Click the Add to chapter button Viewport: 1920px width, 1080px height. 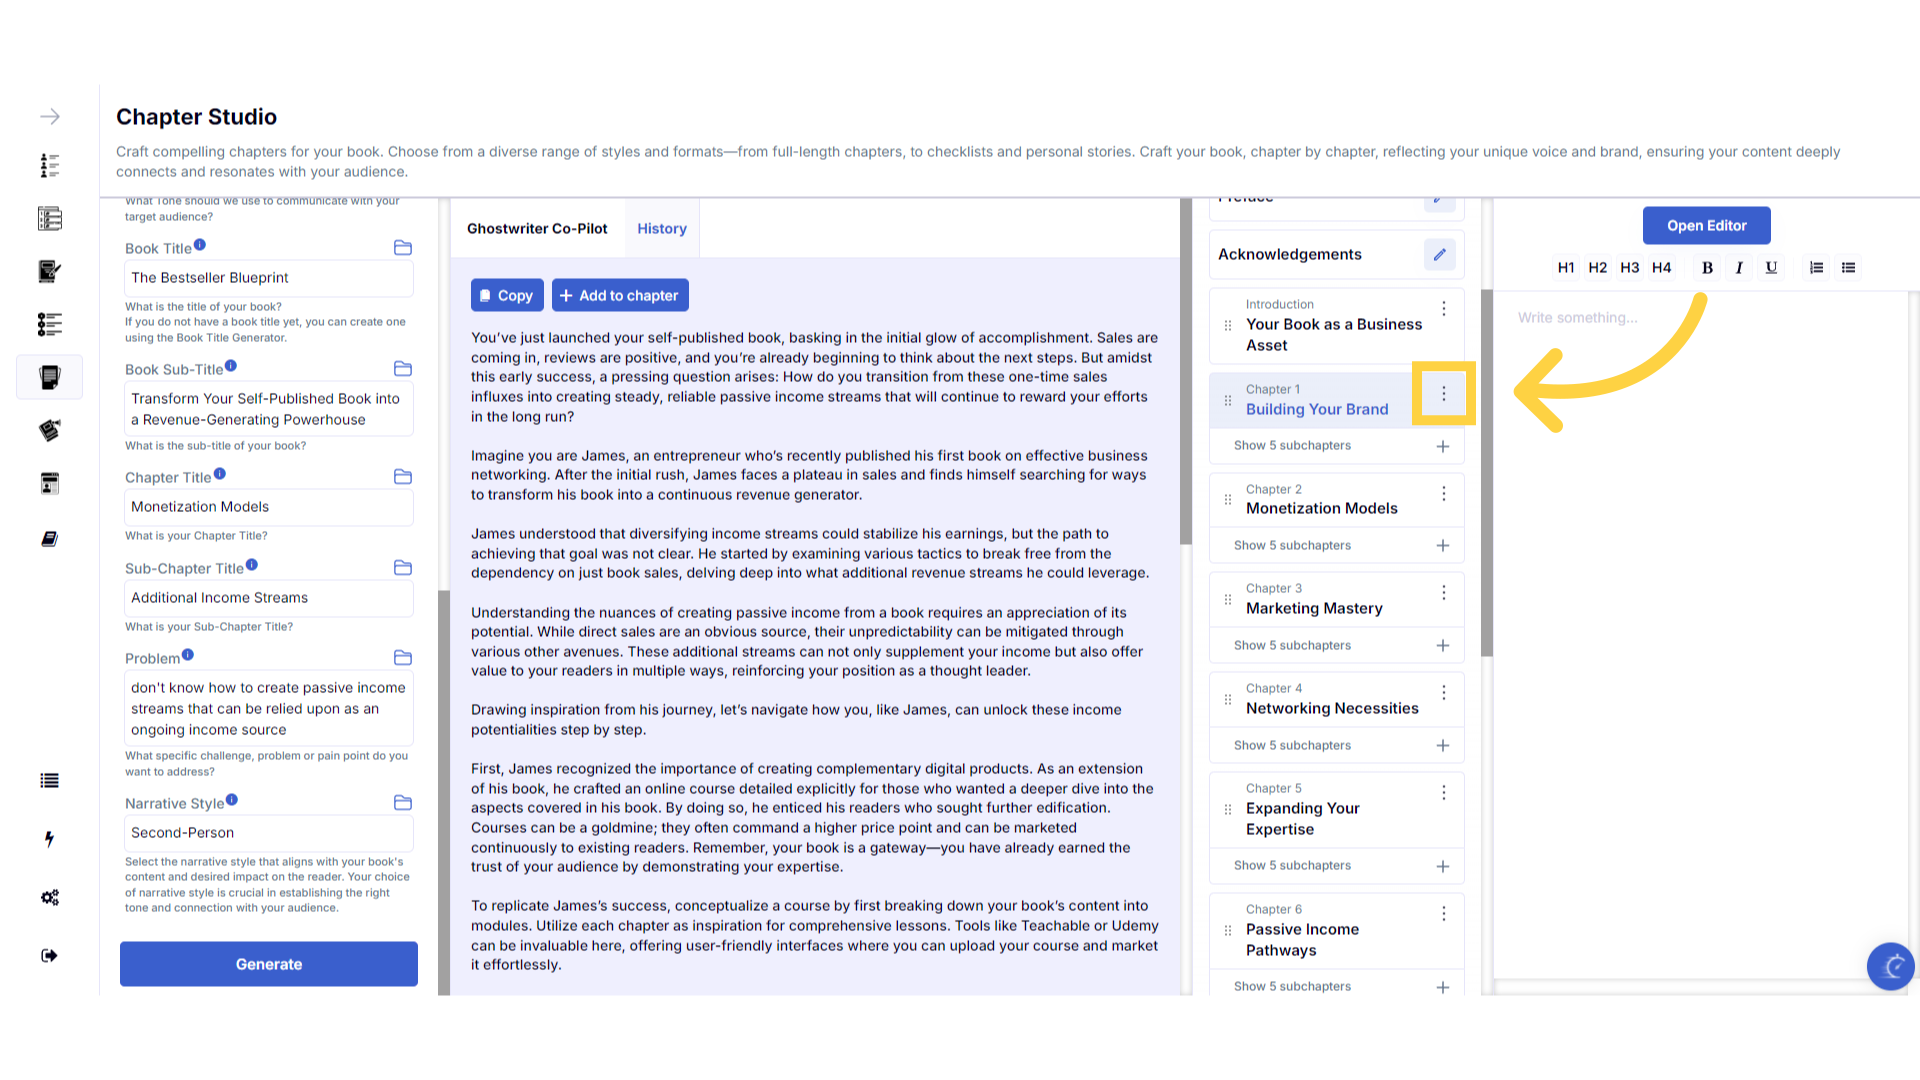click(x=619, y=295)
